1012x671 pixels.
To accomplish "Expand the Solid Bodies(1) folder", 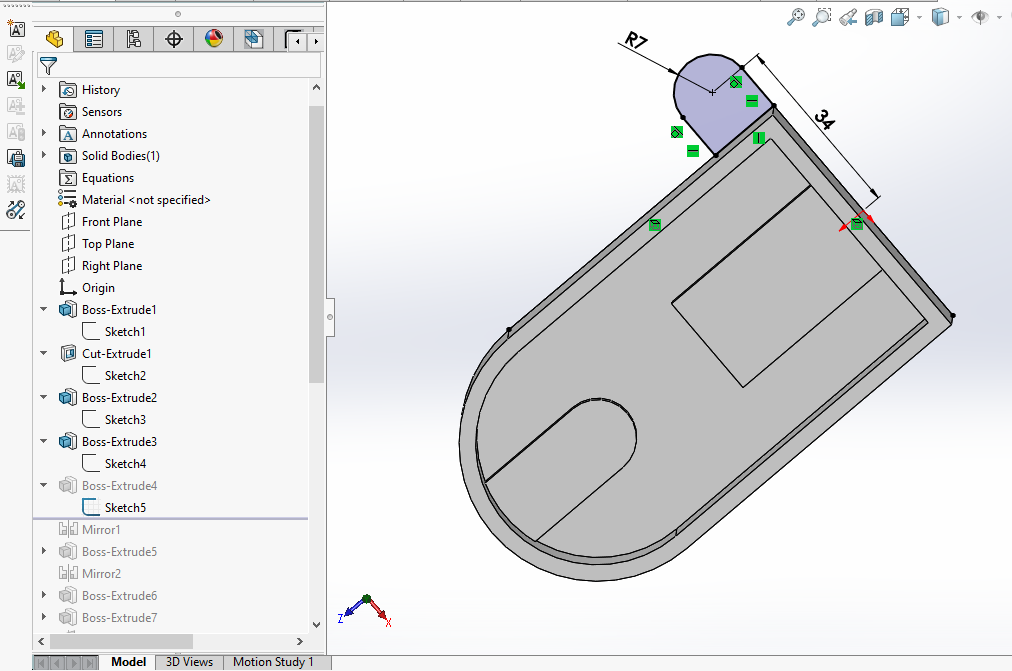I will click(x=44, y=156).
